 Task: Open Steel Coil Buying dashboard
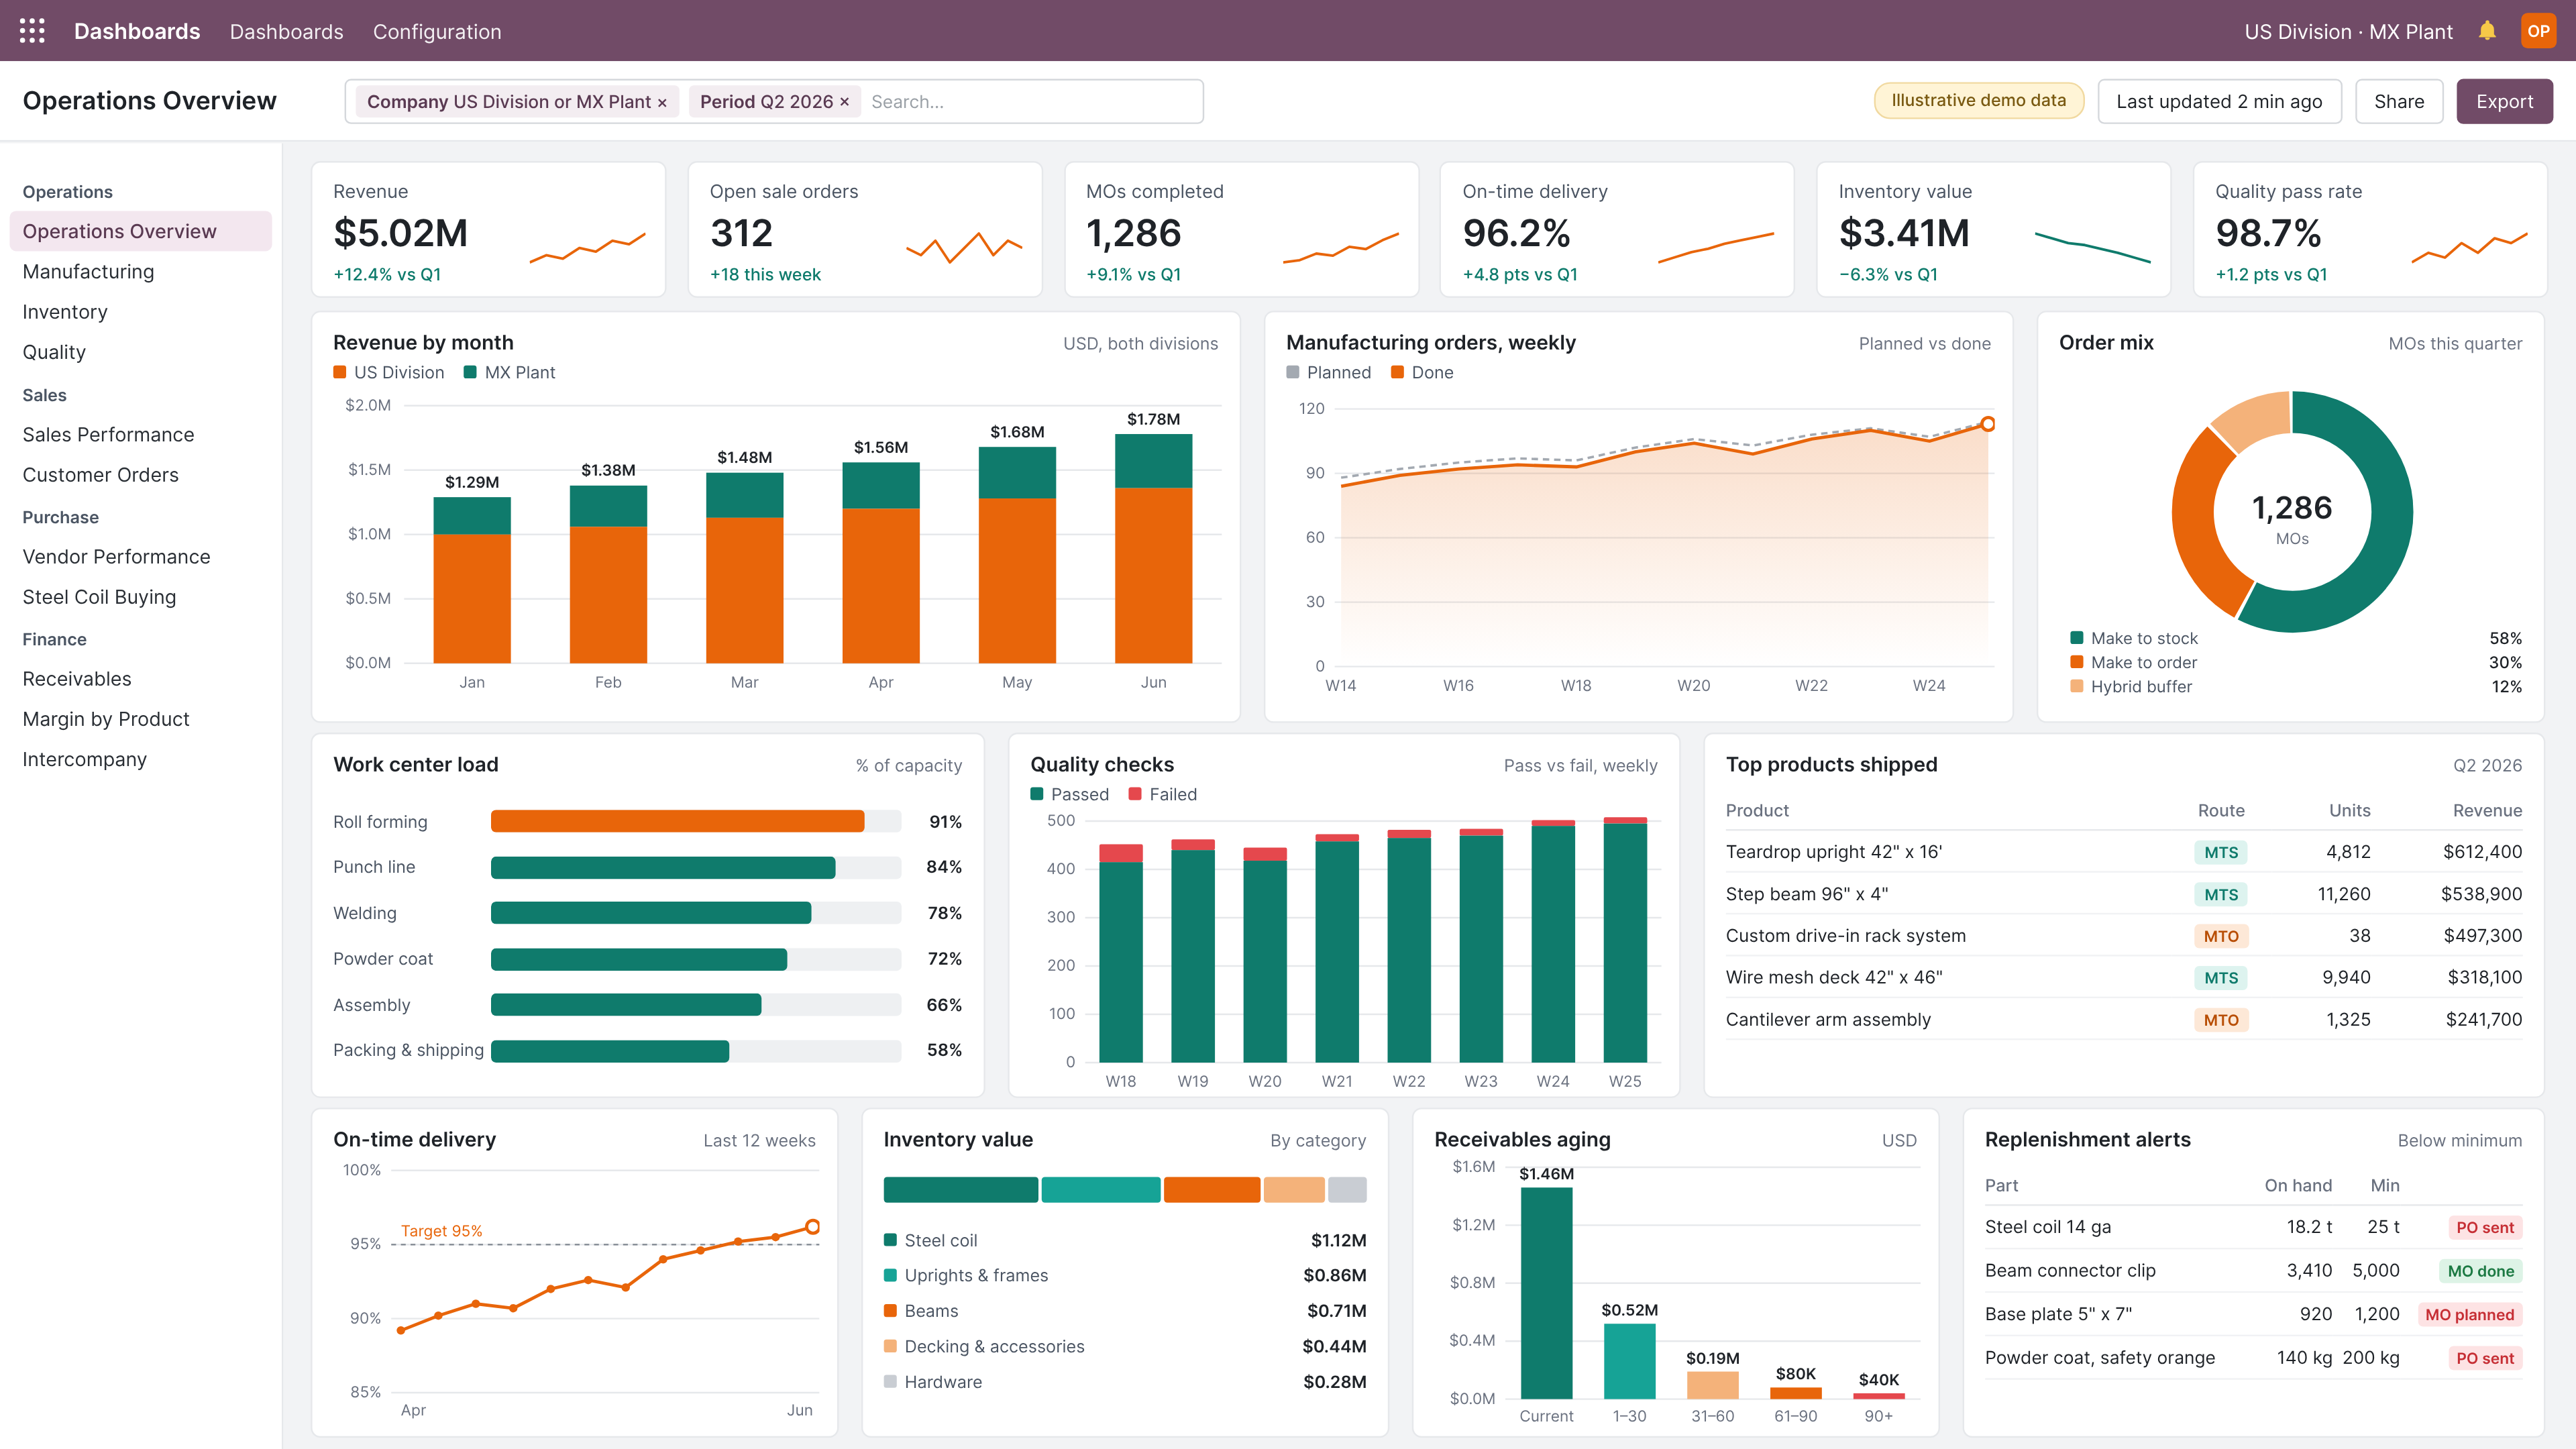[140, 597]
